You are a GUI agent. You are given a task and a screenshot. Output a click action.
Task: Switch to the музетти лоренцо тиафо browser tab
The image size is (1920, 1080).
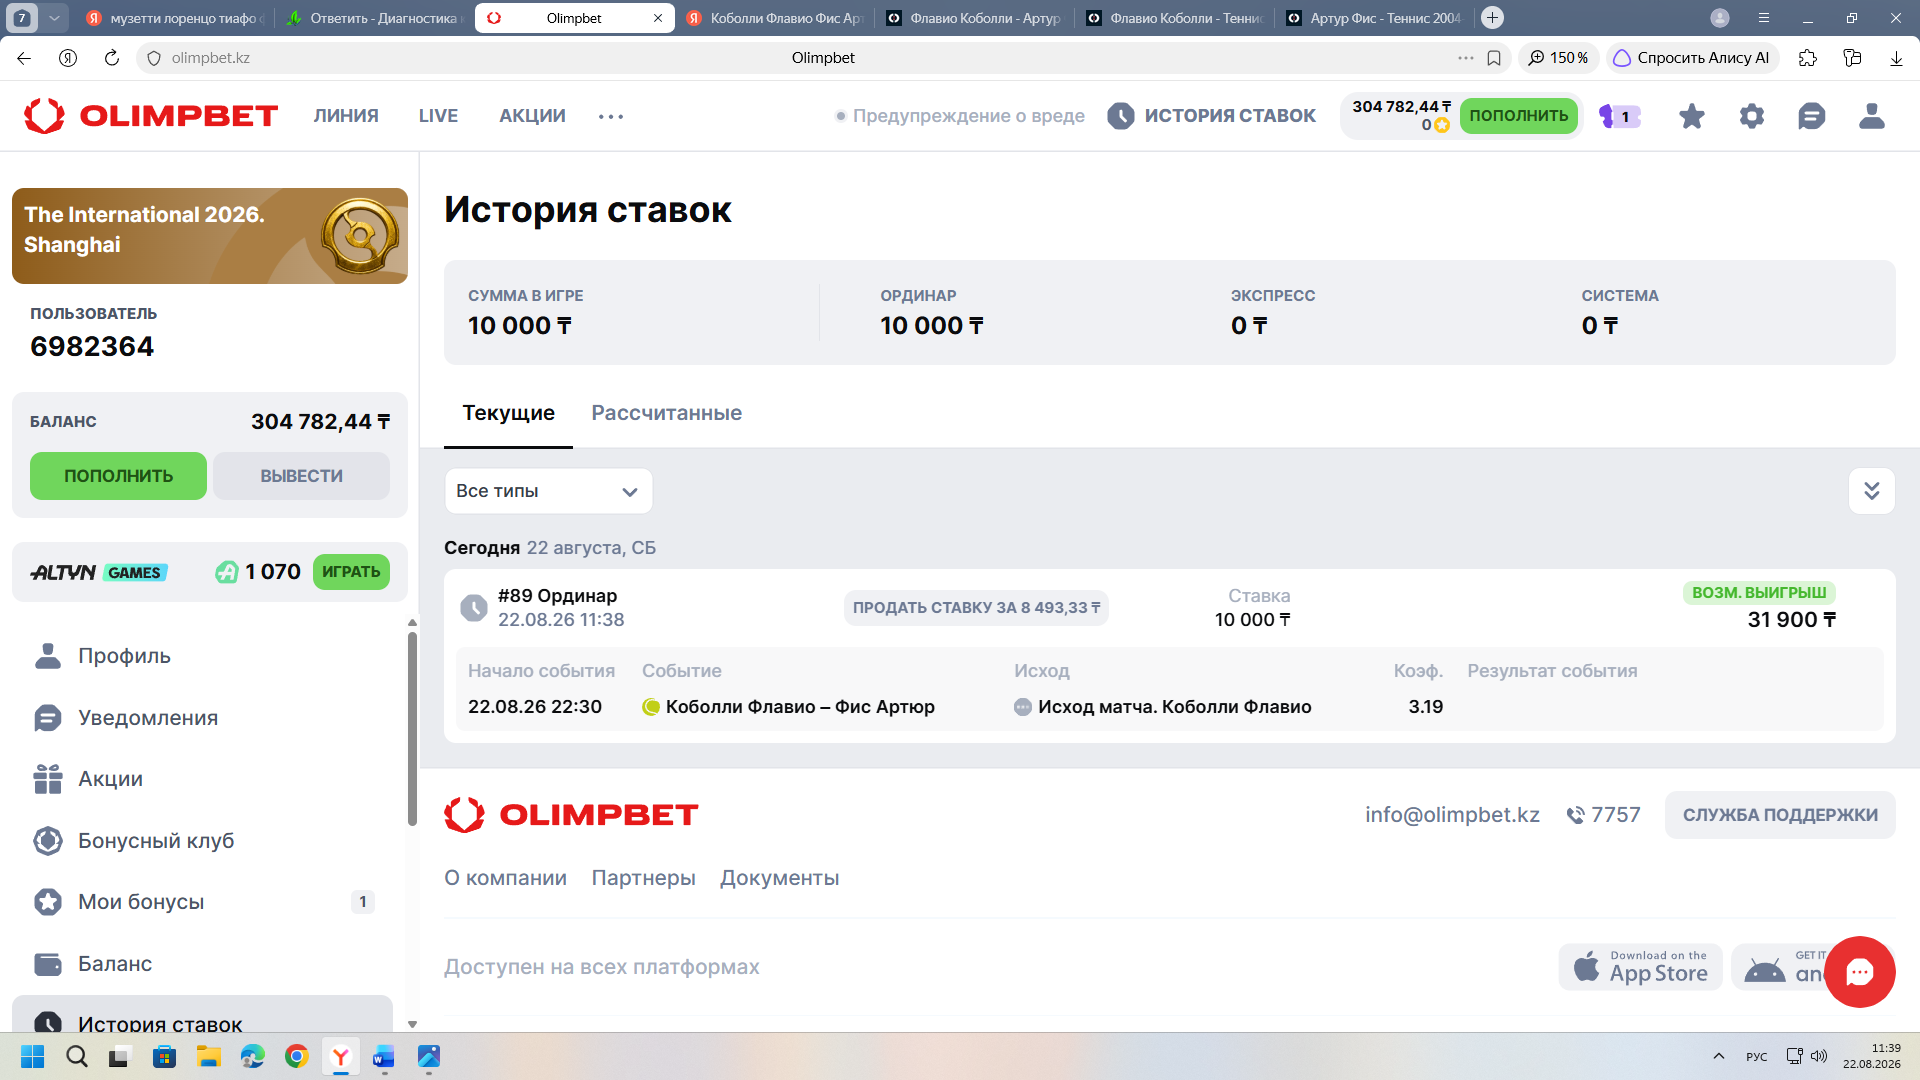pos(175,18)
